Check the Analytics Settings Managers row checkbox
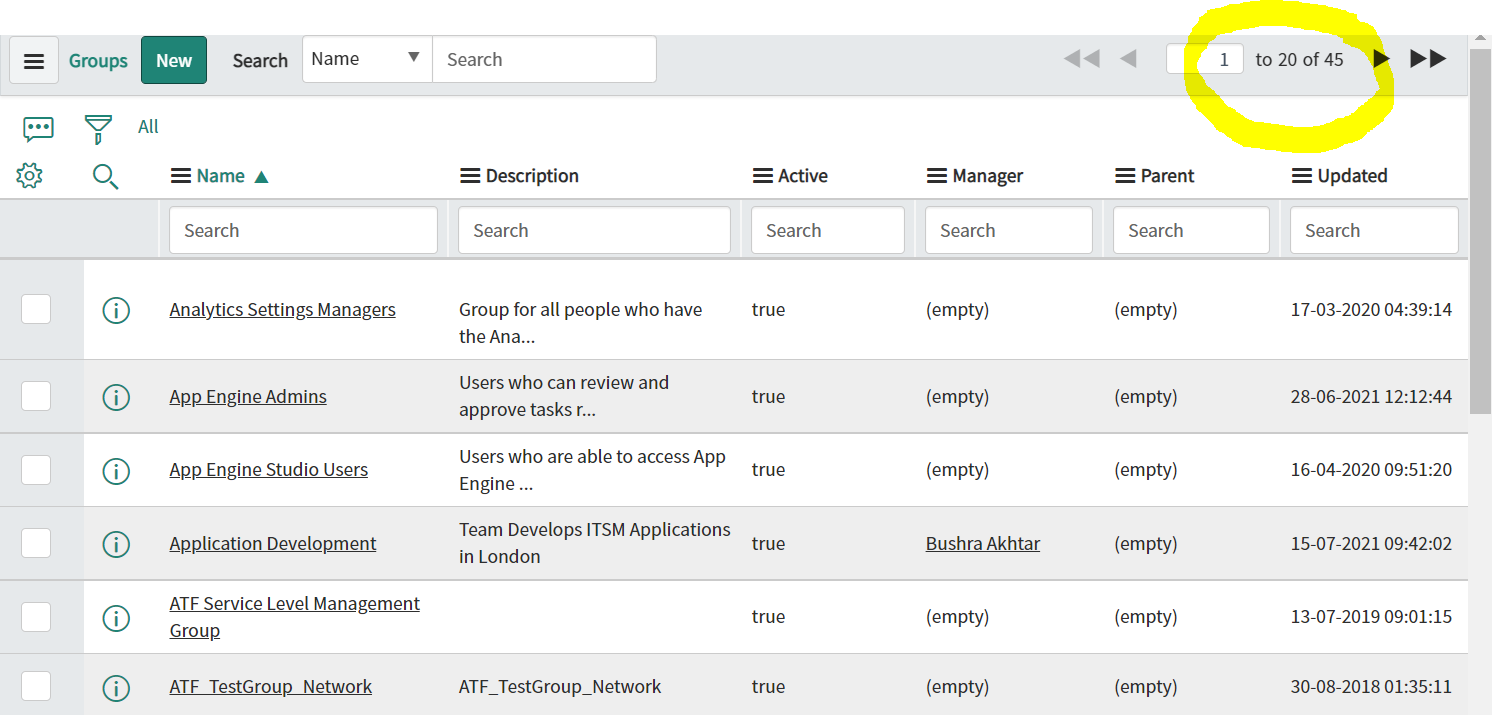This screenshot has height=715, width=1492. tap(36, 310)
